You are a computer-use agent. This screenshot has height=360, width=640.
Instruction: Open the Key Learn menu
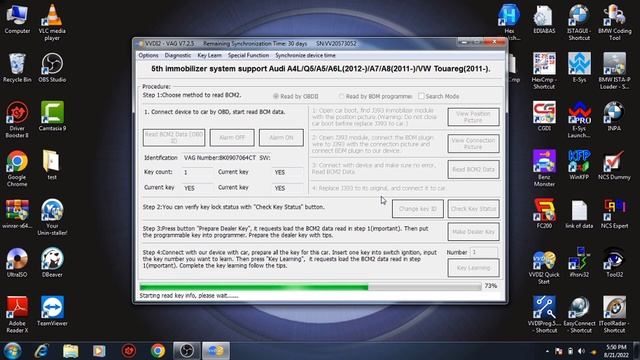pyautogui.click(x=209, y=56)
